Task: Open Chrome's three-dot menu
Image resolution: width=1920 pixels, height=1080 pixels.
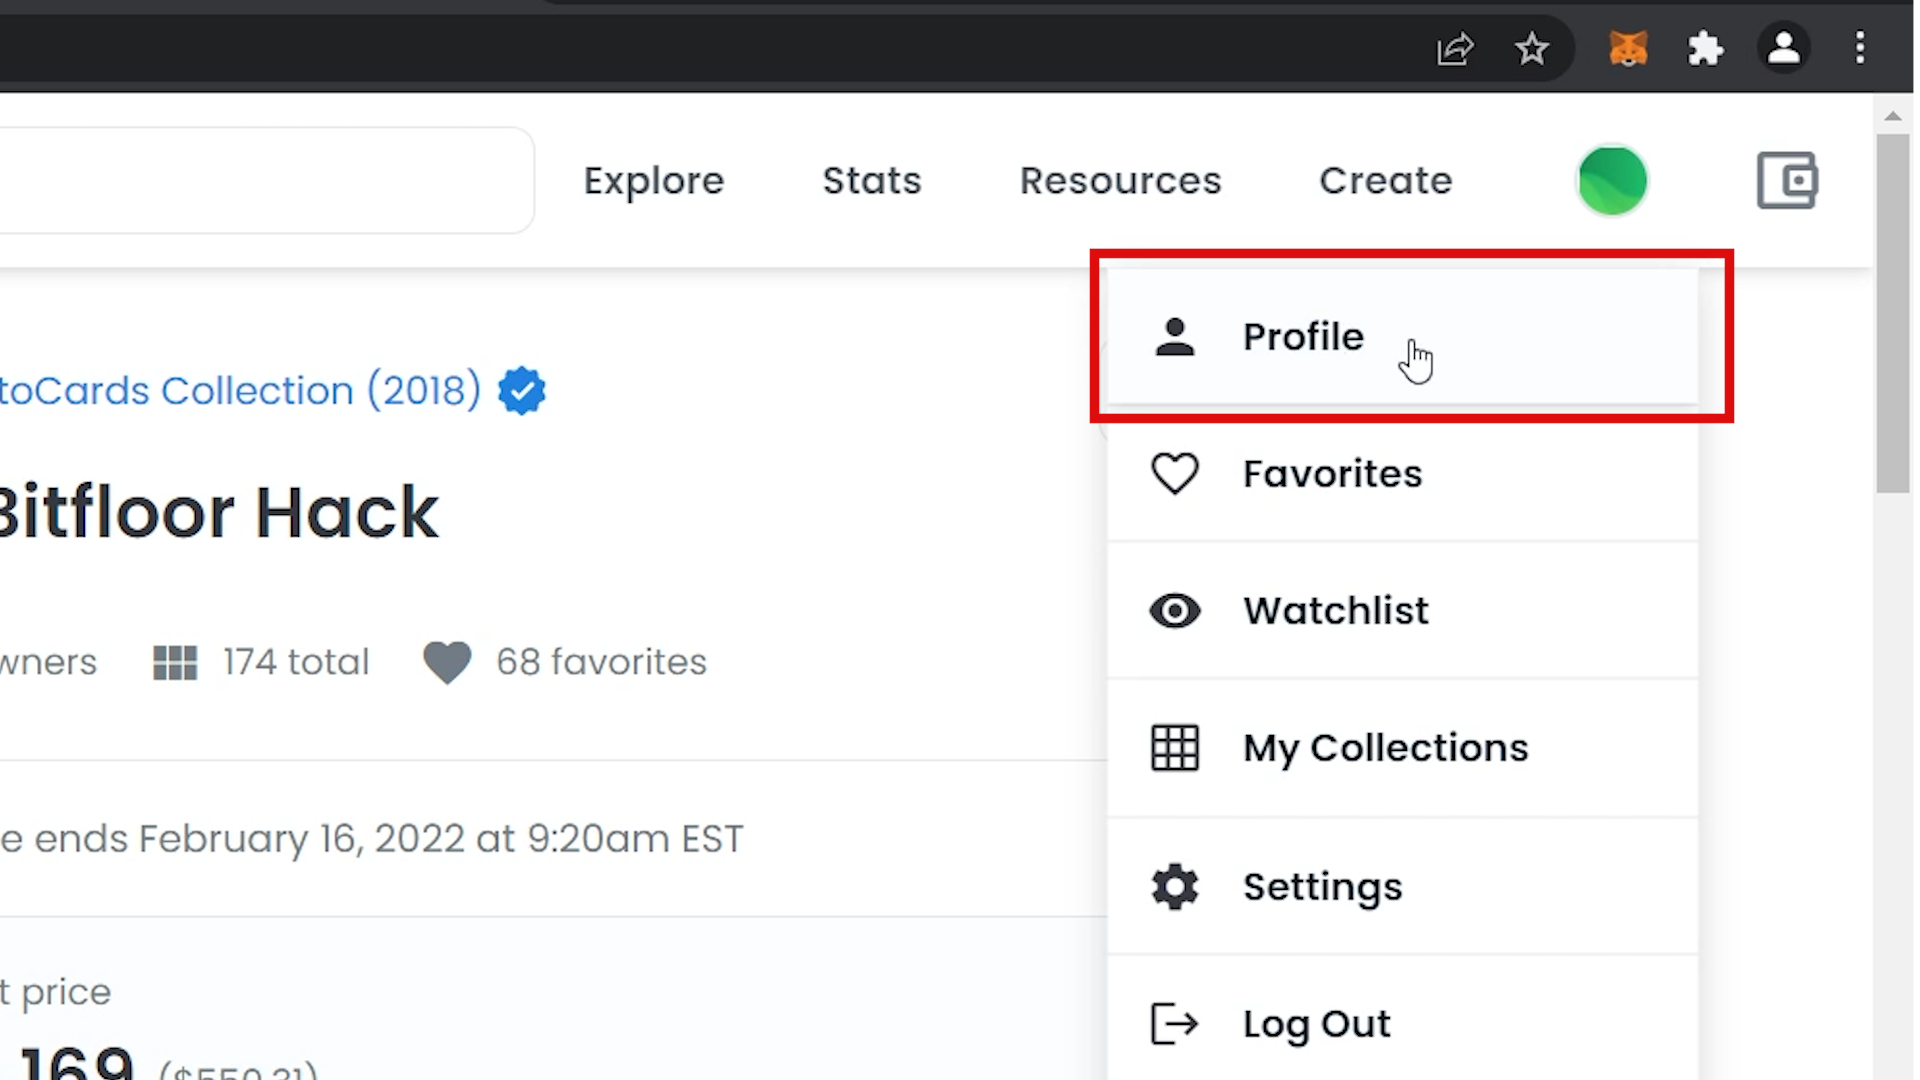Action: [x=1860, y=48]
